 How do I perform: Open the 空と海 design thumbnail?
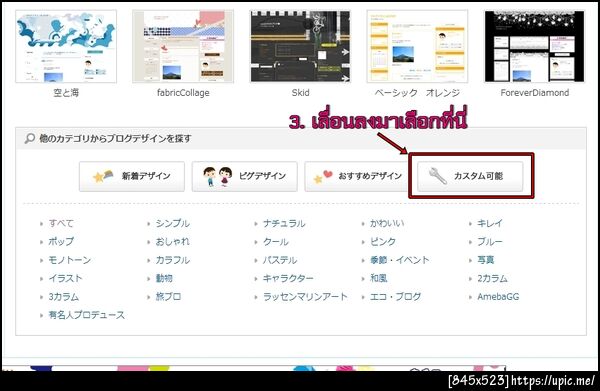pos(66,46)
